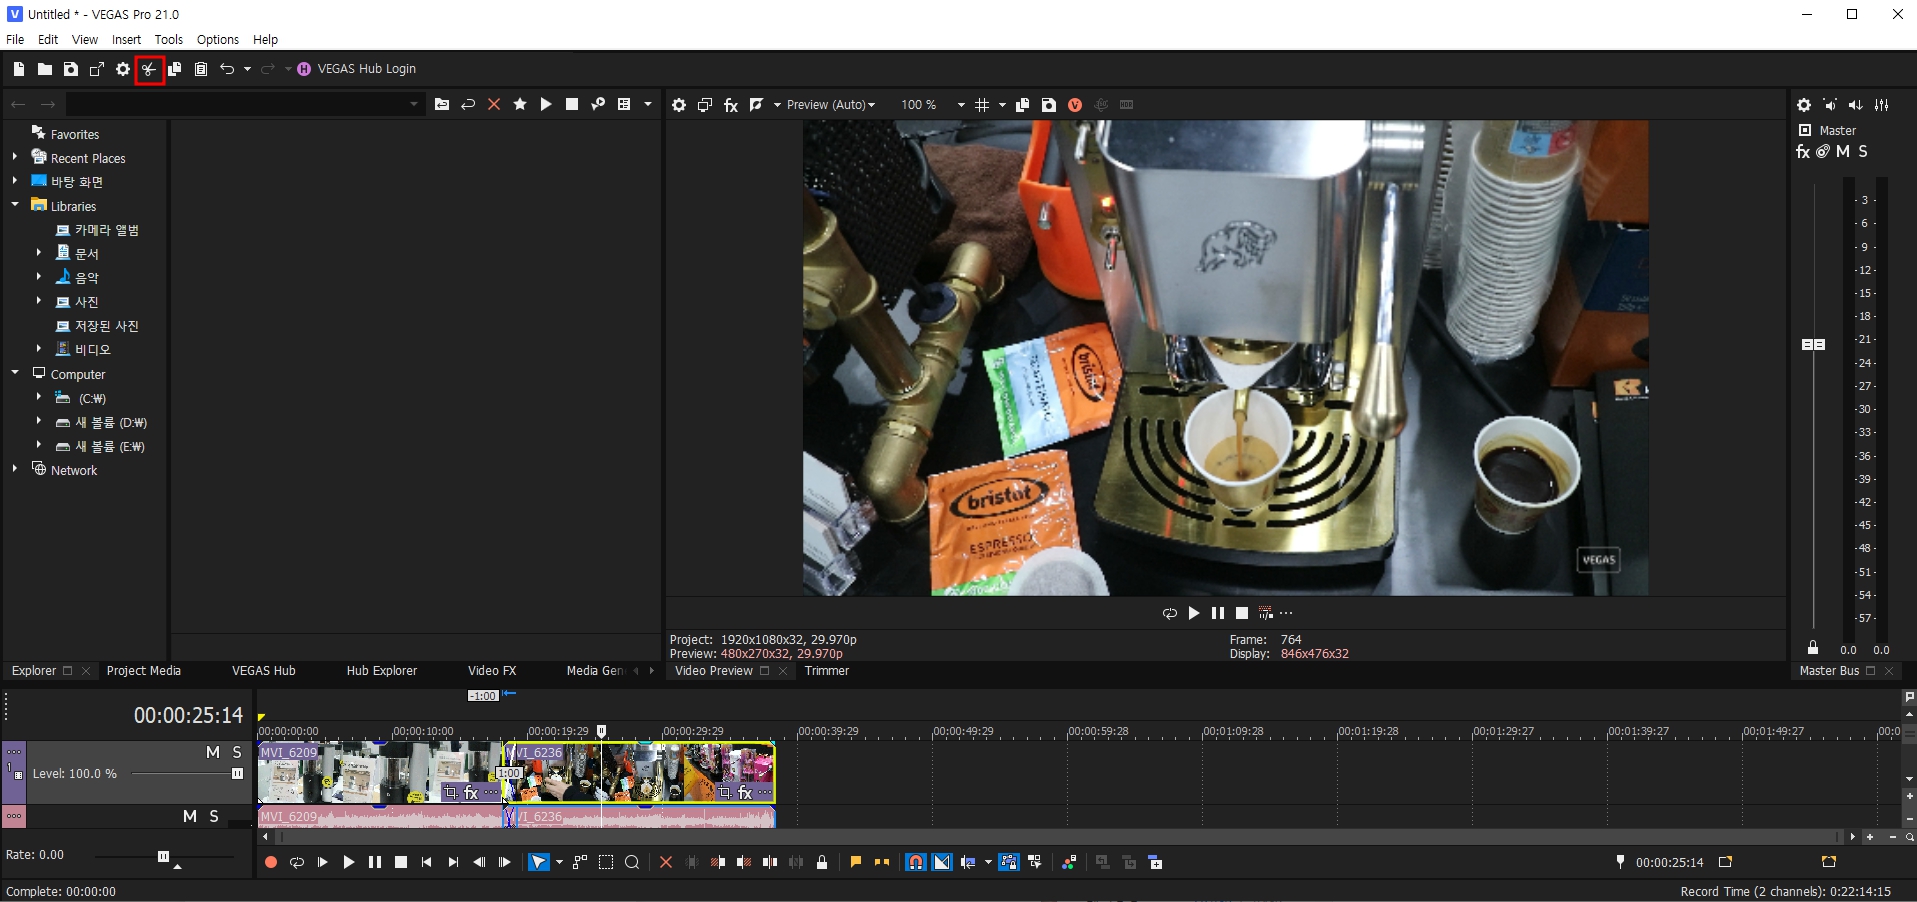Mute the video track (M)
Image resolution: width=1917 pixels, height=902 pixels.
pos(213,752)
